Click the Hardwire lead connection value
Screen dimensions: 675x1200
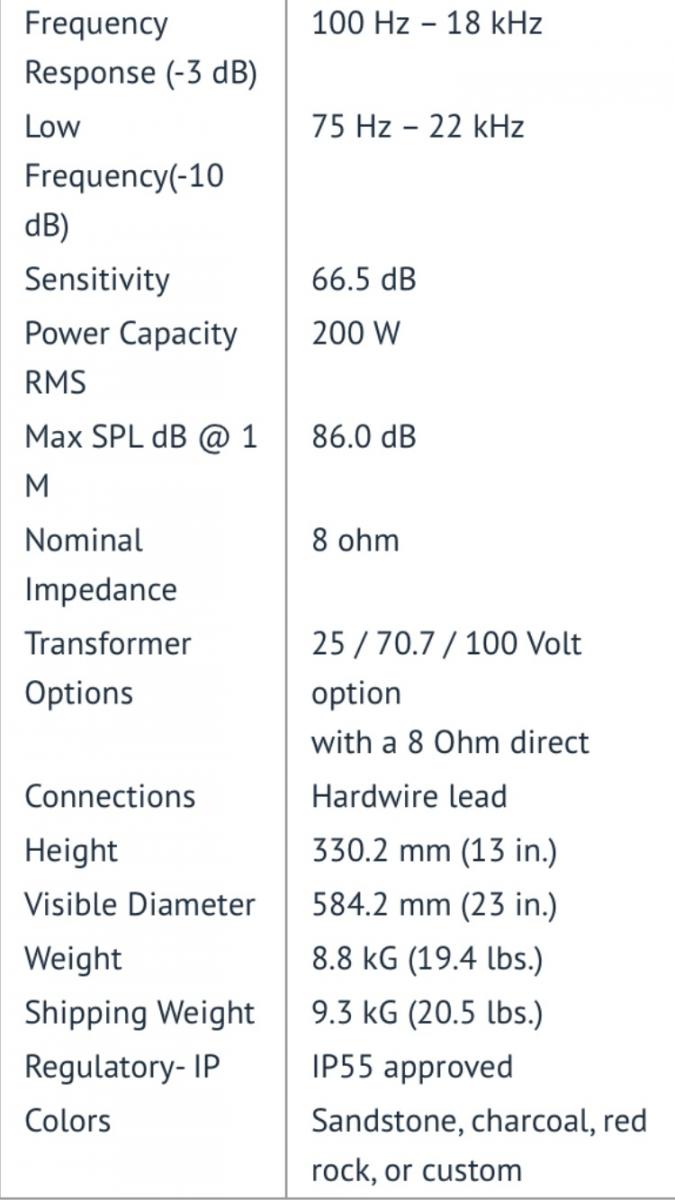pyautogui.click(x=409, y=797)
